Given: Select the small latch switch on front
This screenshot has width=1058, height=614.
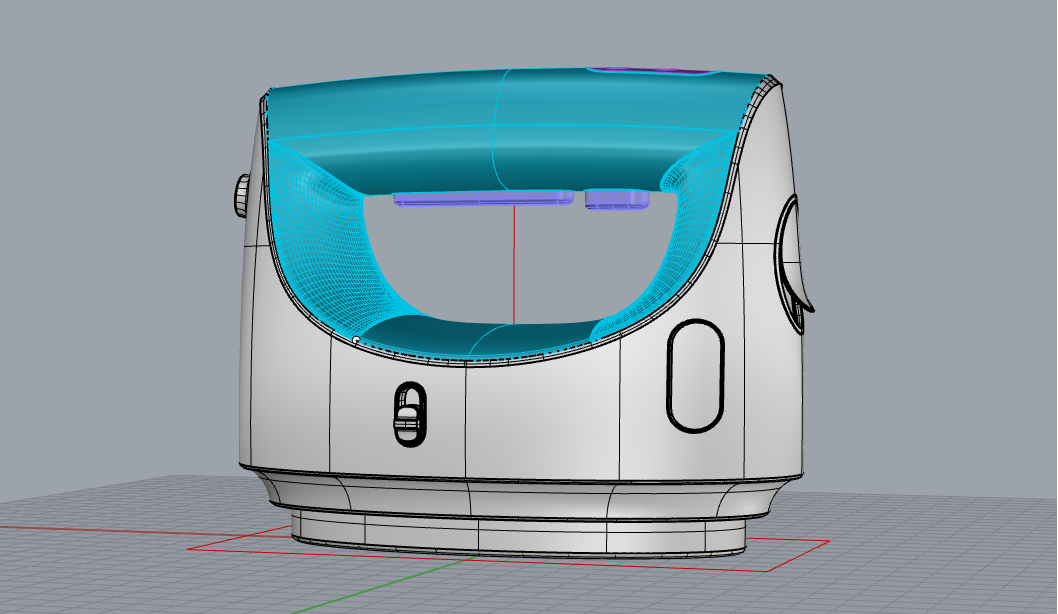Looking at the screenshot, I should 410,414.
